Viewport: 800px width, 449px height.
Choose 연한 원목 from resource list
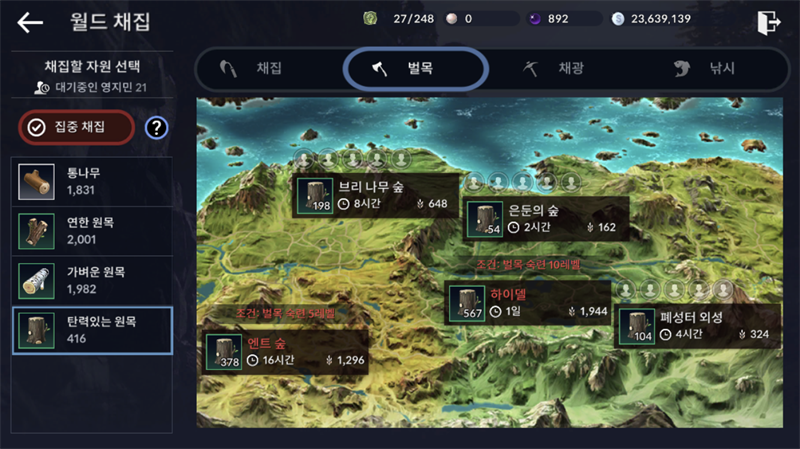coord(92,231)
